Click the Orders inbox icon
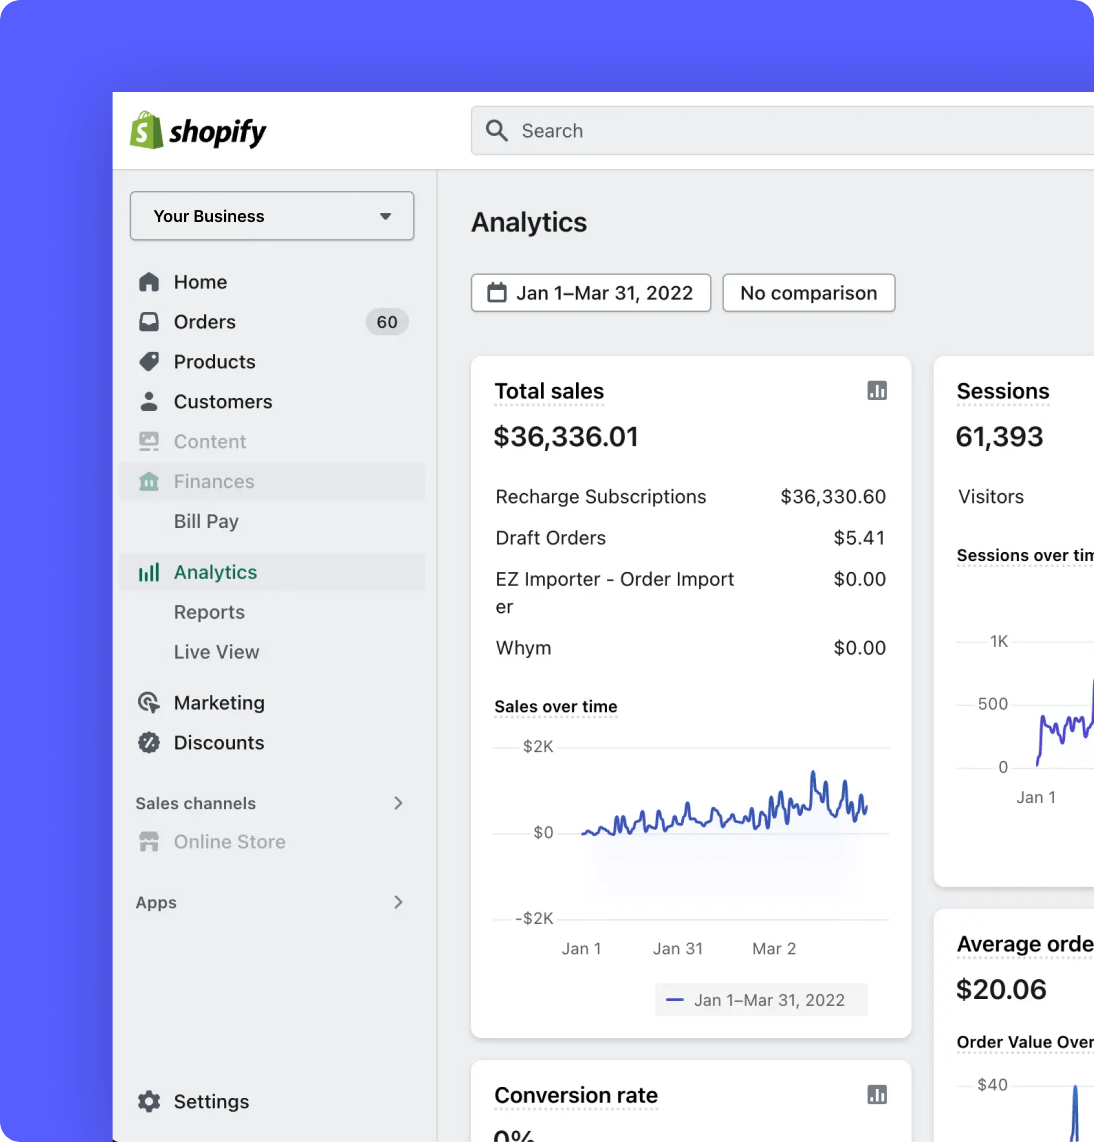 tap(149, 322)
